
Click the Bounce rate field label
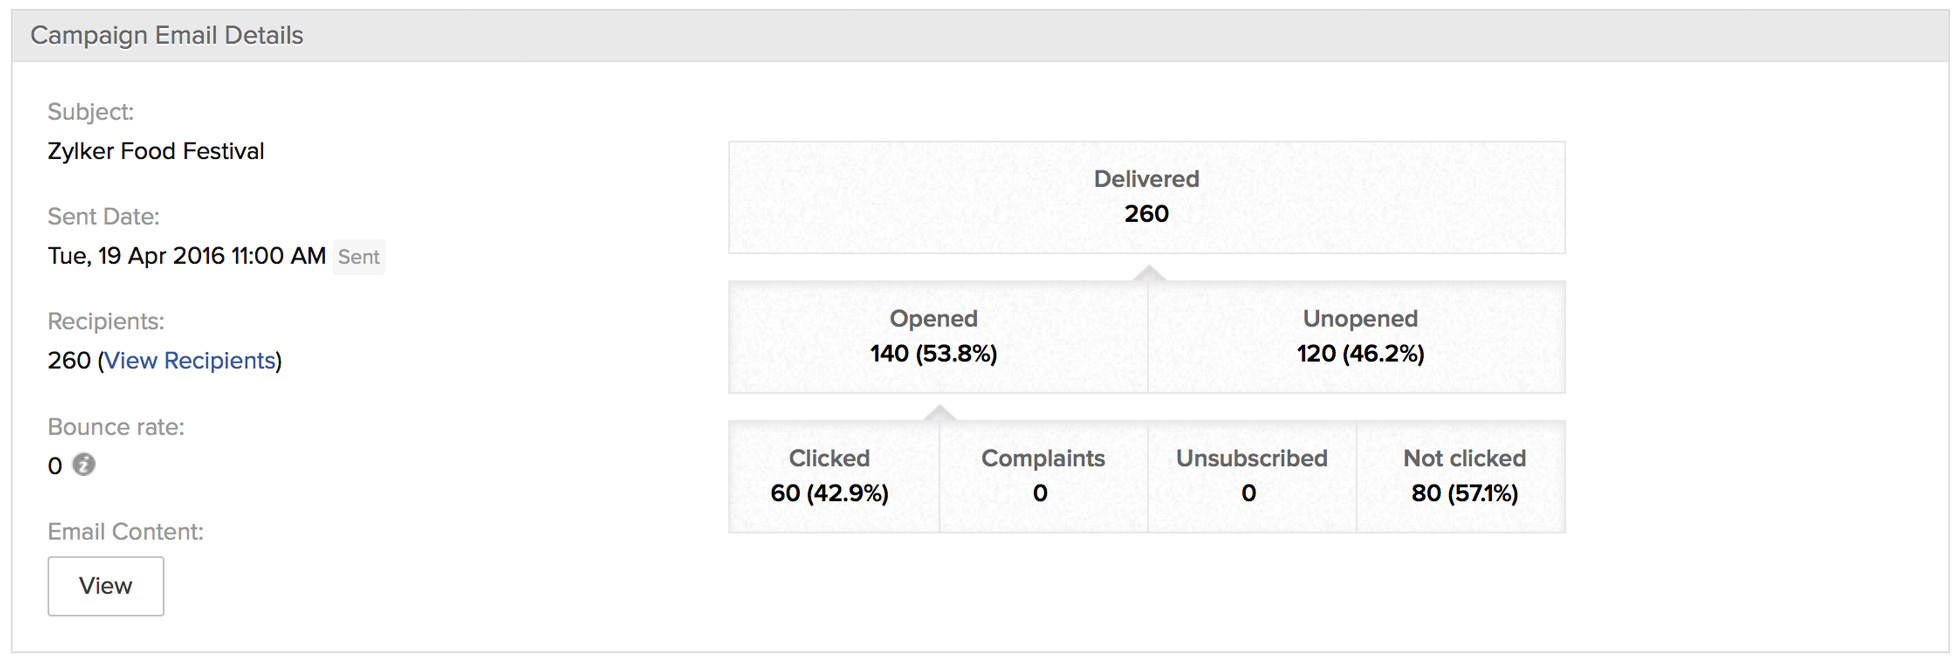[116, 427]
